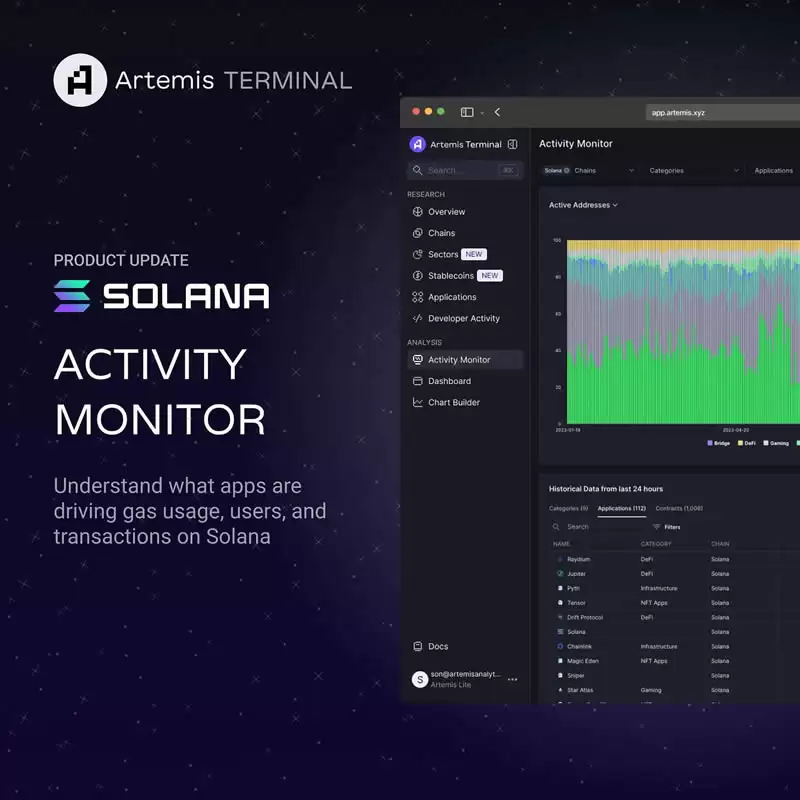This screenshot has height=800, width=800.
Task: Open Docs from the sidebar
Action: click(x=438, y=646)
